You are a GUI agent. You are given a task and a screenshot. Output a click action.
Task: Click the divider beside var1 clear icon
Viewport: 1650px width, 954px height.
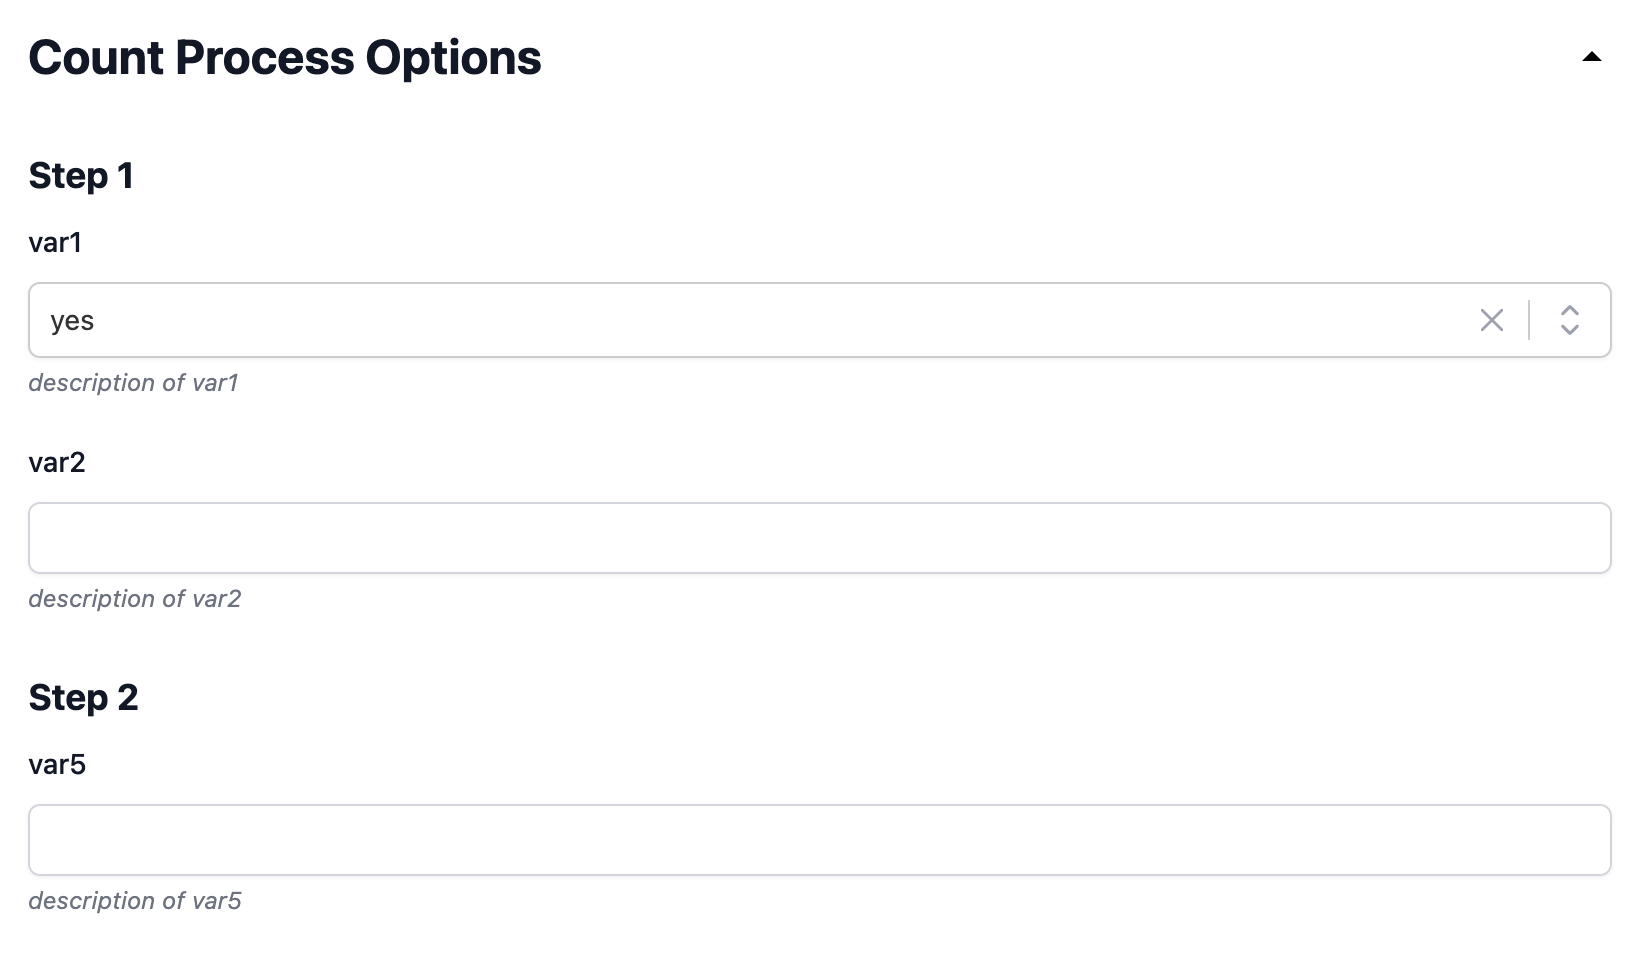pos(1529,320)
